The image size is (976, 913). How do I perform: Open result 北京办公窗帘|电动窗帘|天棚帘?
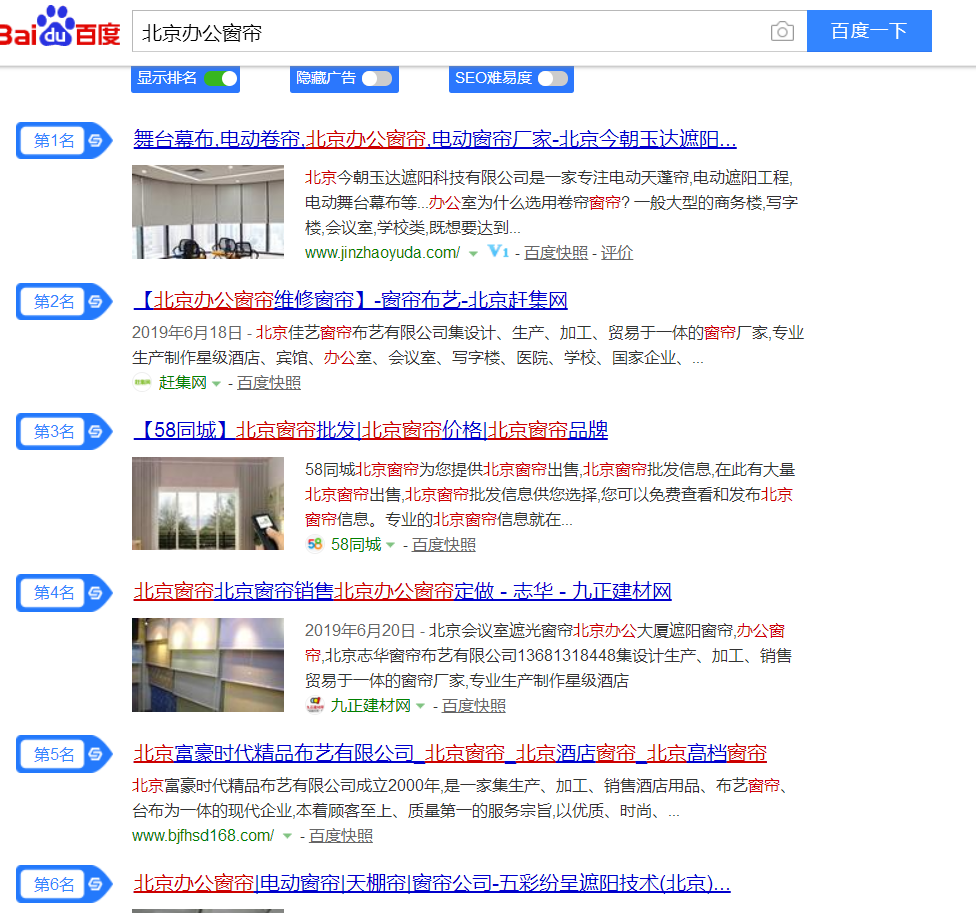coord(431,883)
